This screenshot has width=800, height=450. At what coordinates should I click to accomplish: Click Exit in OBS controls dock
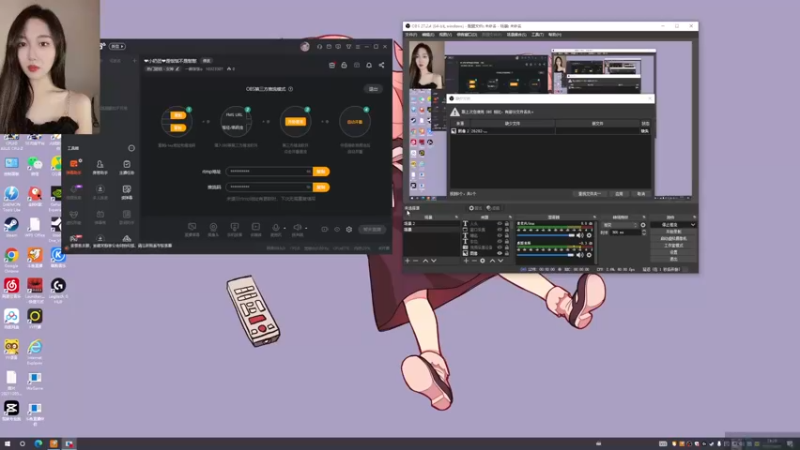click(674, 259)
